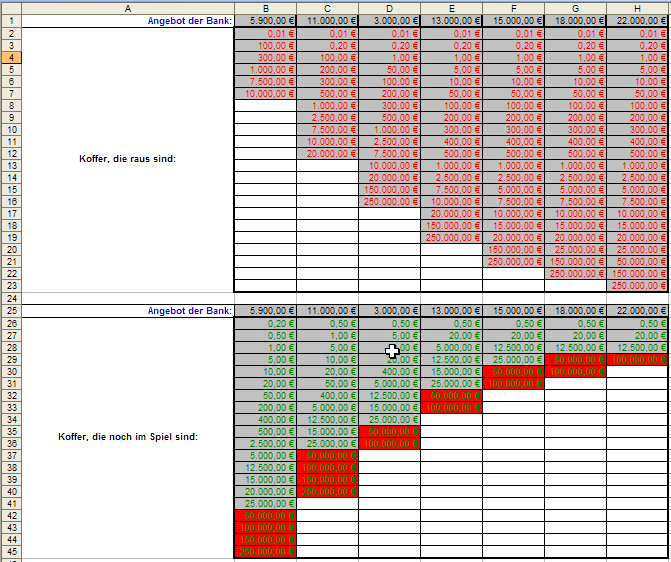671x562 pixels.
Task: Select row header 25
Action: pos(10,310)
